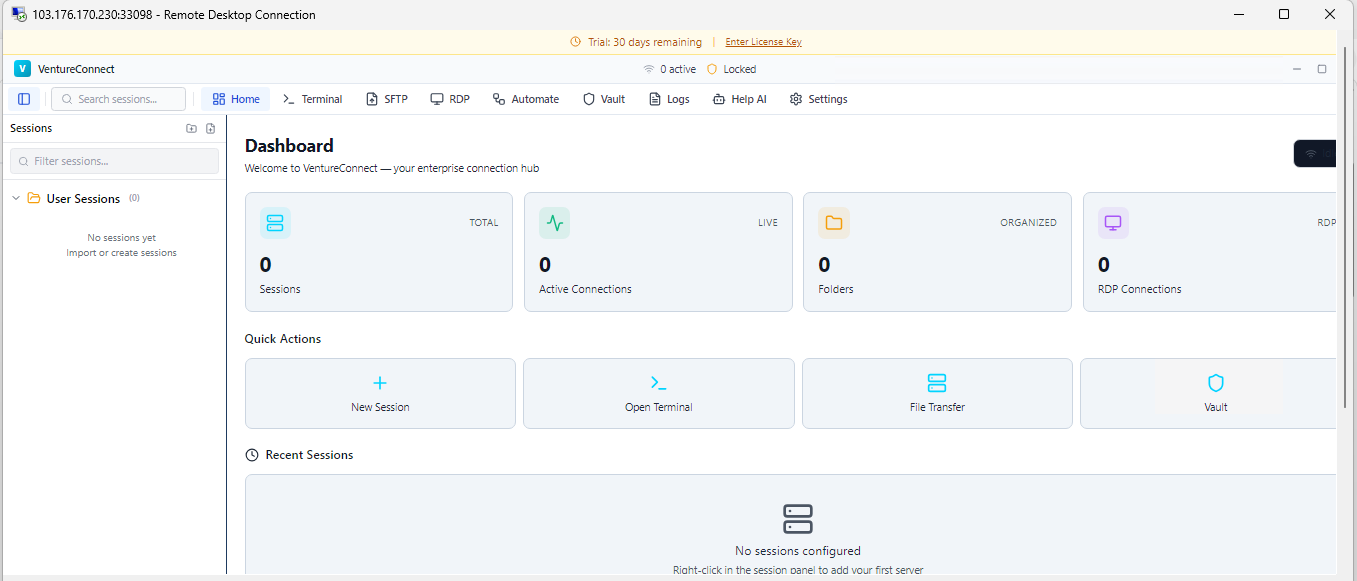1357x581 pixels.
Task: Click the Locked shield status icon
Action: pyautogui.click(x=712, y=69)
